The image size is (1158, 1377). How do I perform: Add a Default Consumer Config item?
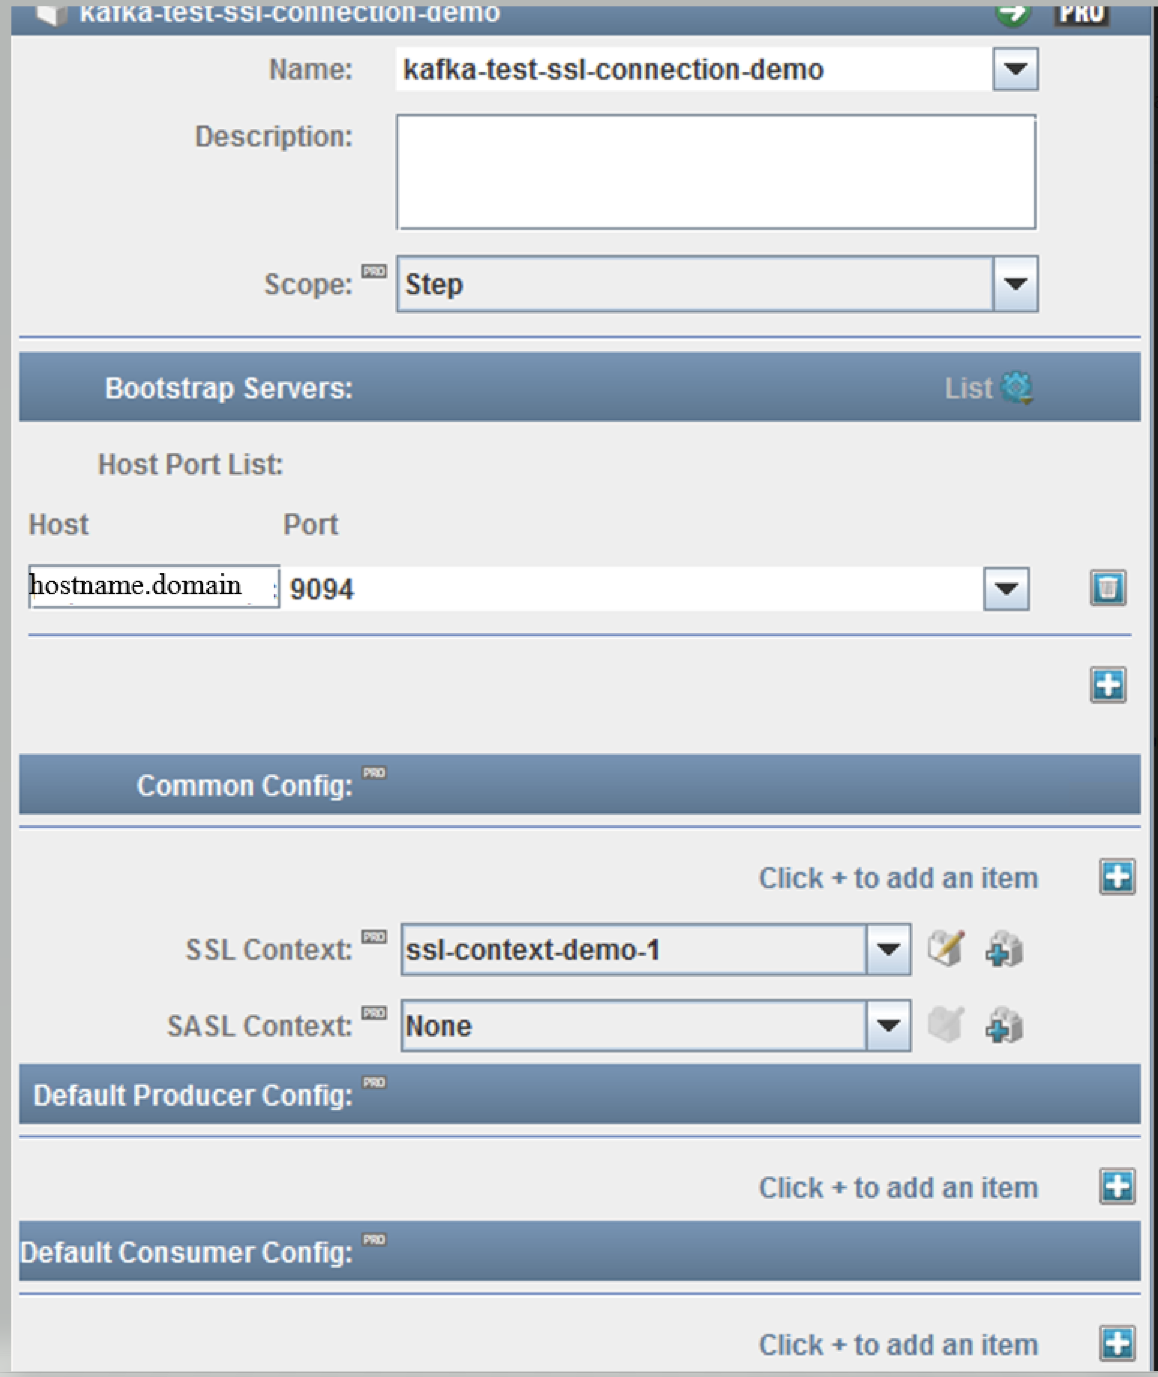coord(1117,1343)
